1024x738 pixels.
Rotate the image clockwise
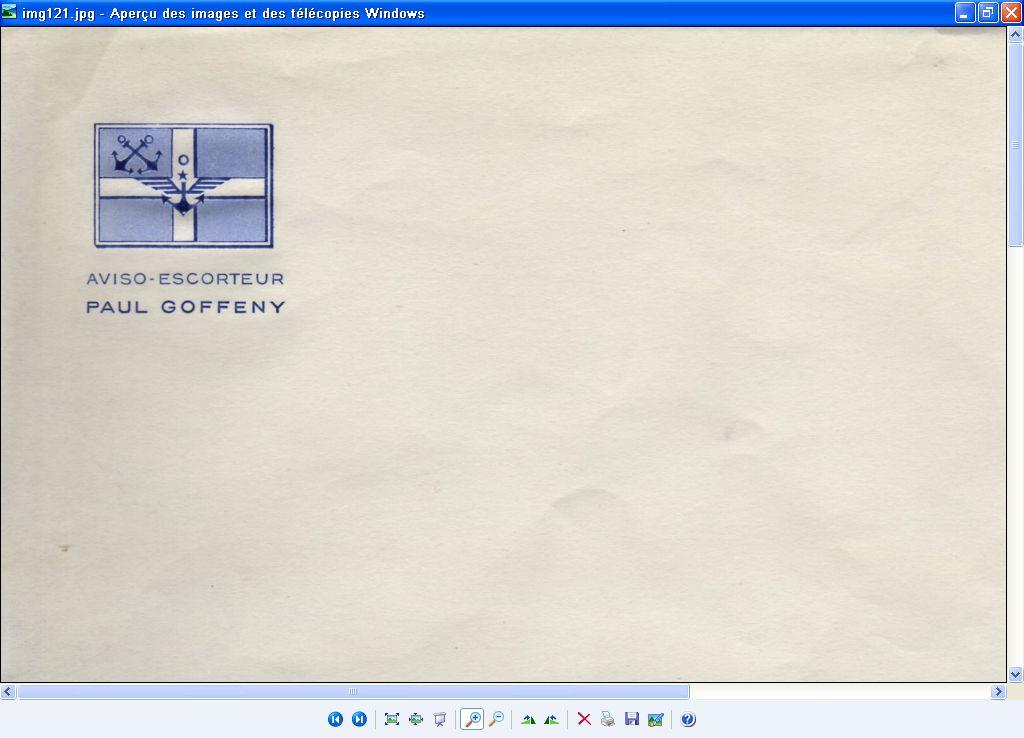(528, 719)
